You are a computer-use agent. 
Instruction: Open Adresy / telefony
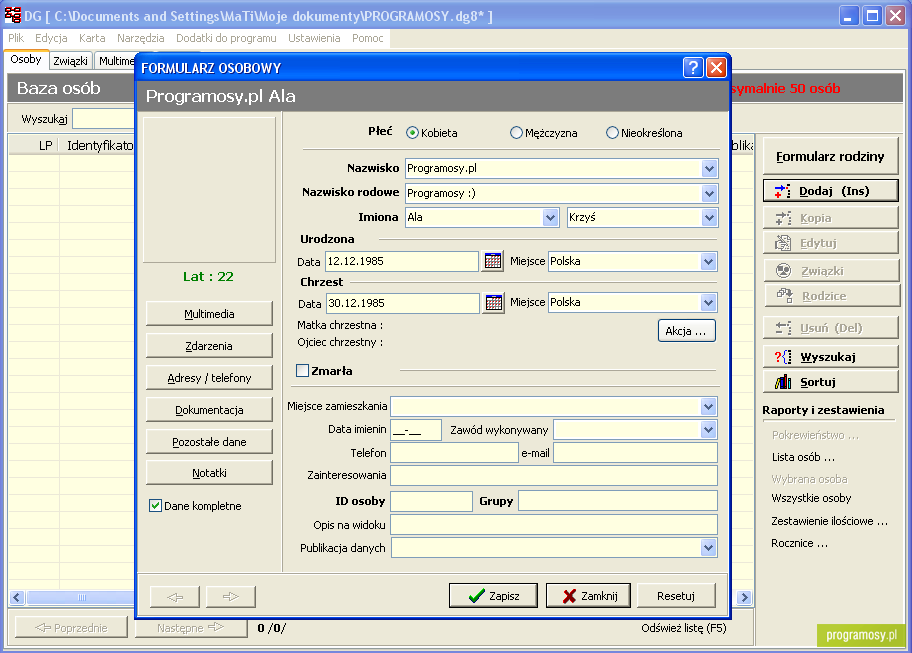(209, 378)
